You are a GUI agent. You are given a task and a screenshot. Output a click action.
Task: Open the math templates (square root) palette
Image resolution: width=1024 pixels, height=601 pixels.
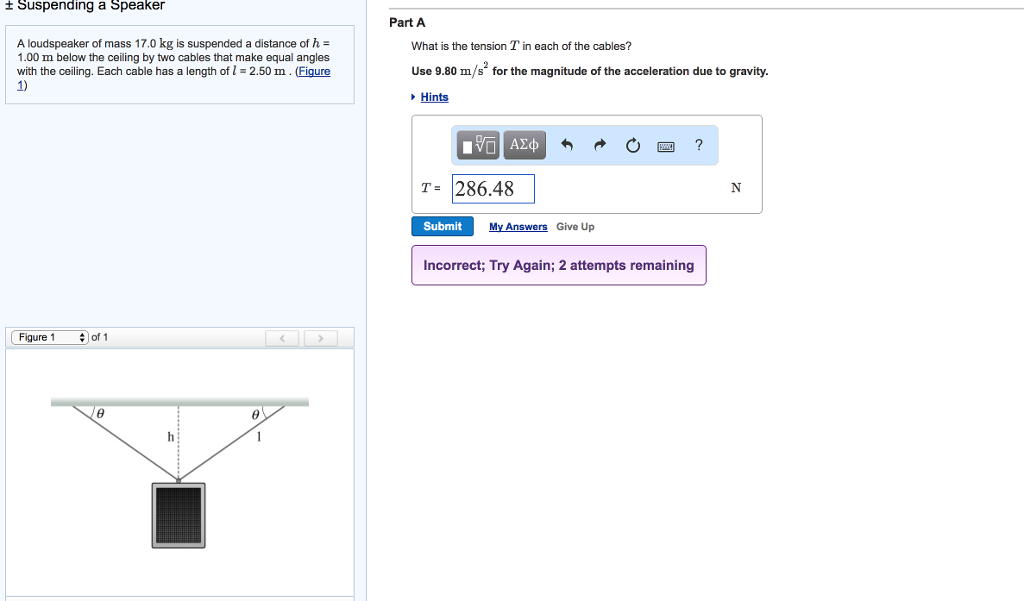click(x=478, y=145)
